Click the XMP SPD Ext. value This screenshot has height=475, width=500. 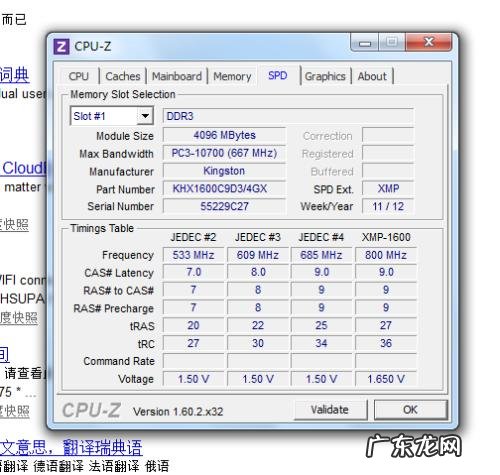pos(388,189)
